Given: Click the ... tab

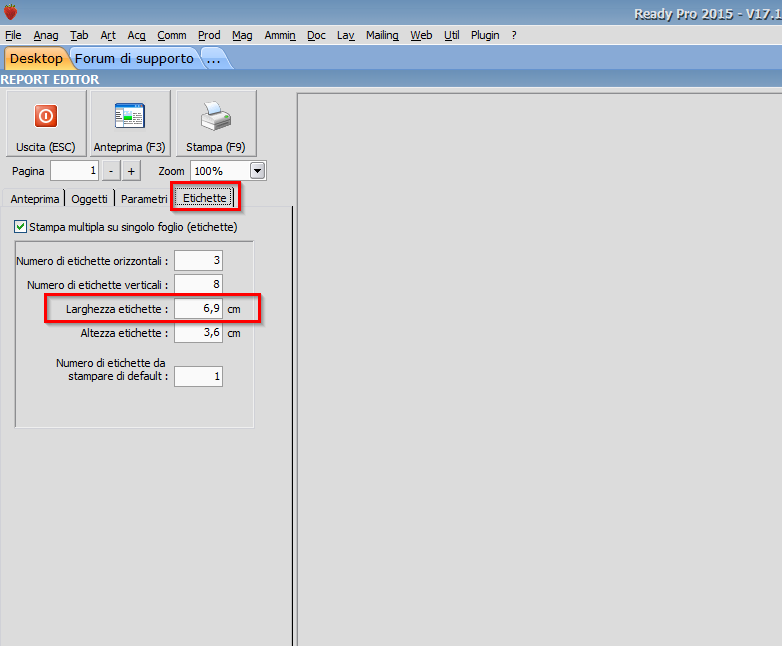Looking at the screenshot, I should point(214,58).
